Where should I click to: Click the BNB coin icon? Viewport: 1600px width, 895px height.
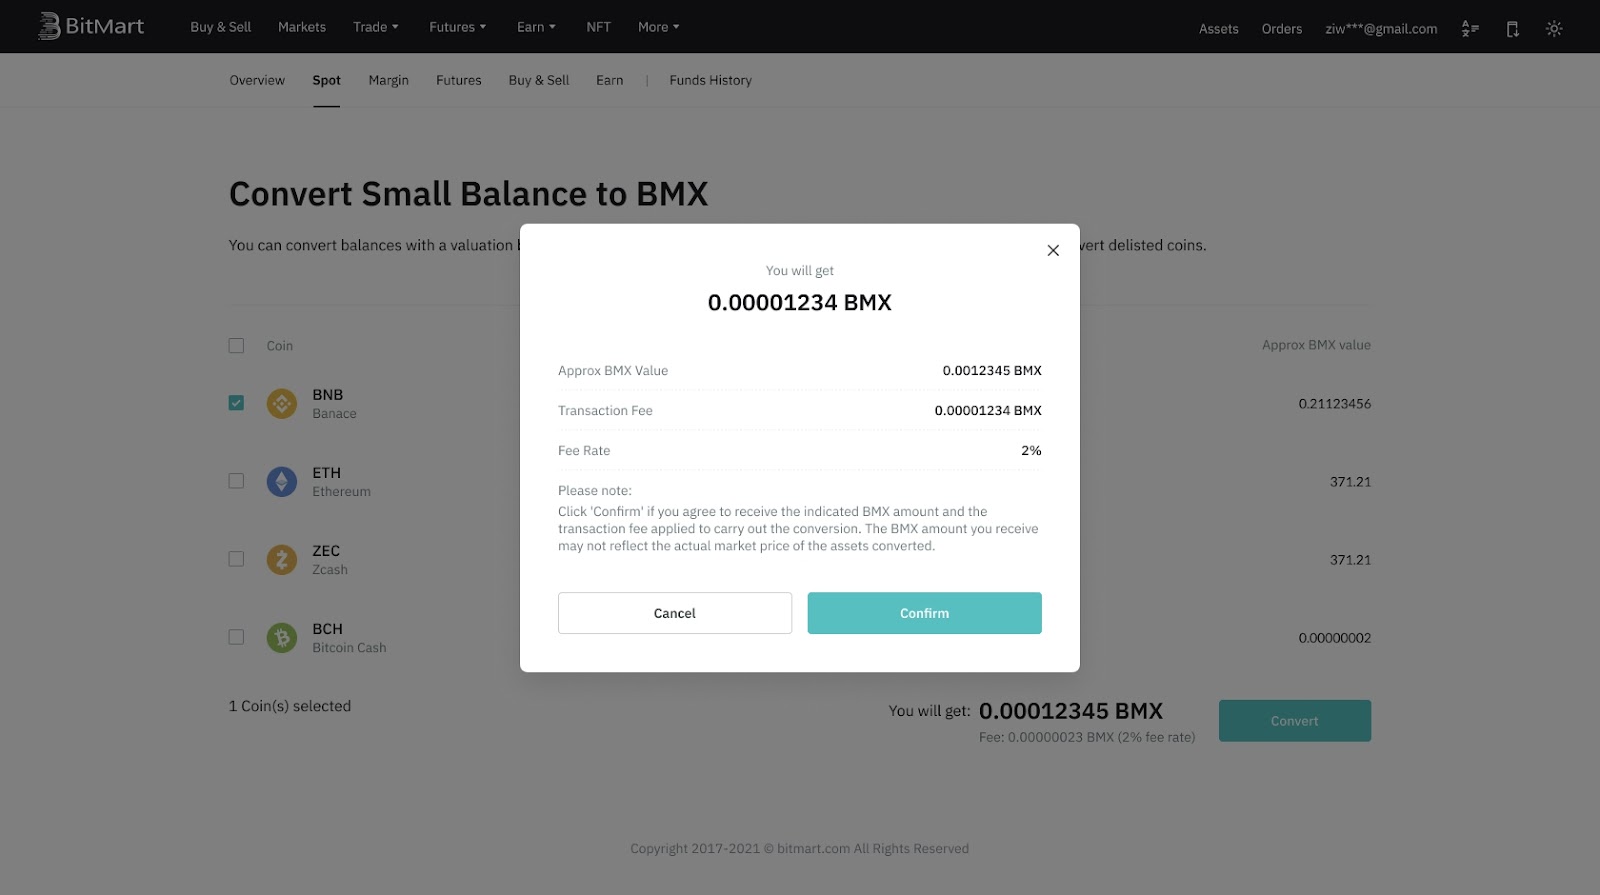[x=282, y=404]
